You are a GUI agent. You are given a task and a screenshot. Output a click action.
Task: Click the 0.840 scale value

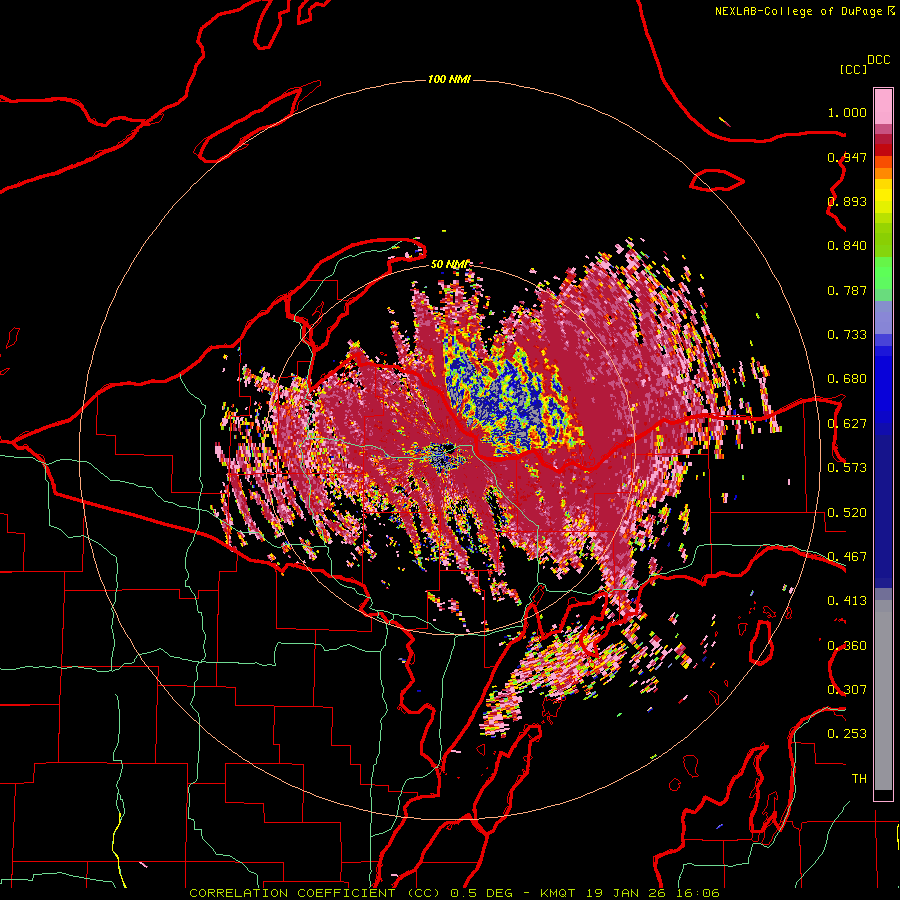click(x=847, y=246)
